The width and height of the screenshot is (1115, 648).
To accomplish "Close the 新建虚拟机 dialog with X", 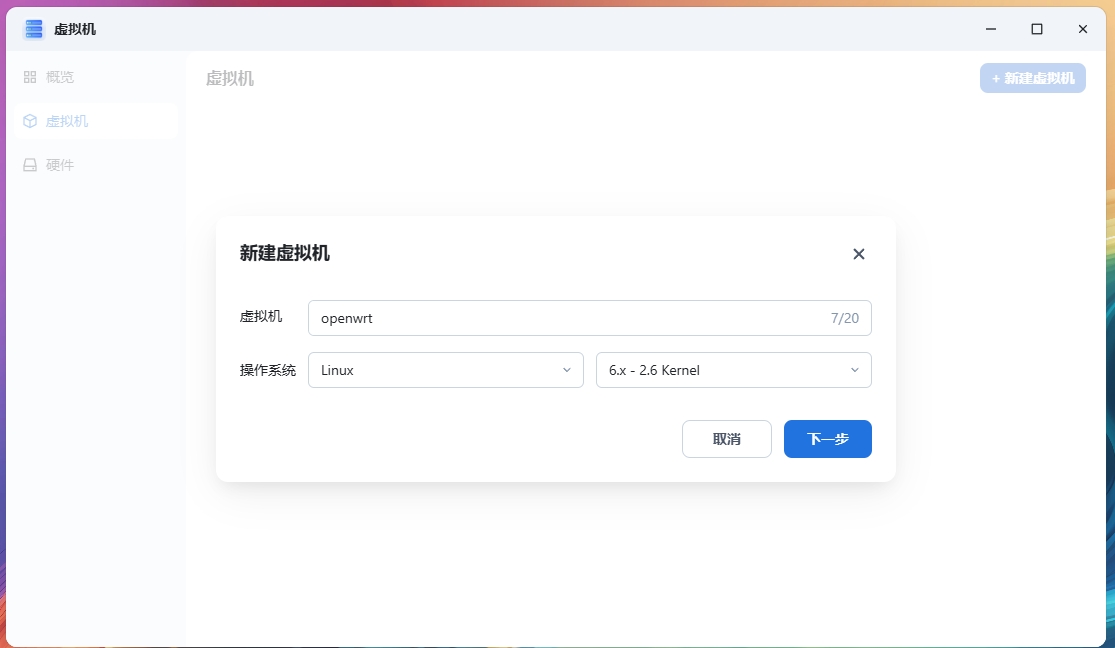I will 858,254.
